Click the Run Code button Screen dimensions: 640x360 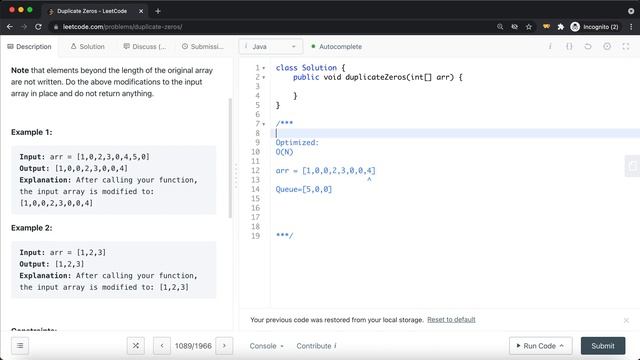click(x=540, y=346)
